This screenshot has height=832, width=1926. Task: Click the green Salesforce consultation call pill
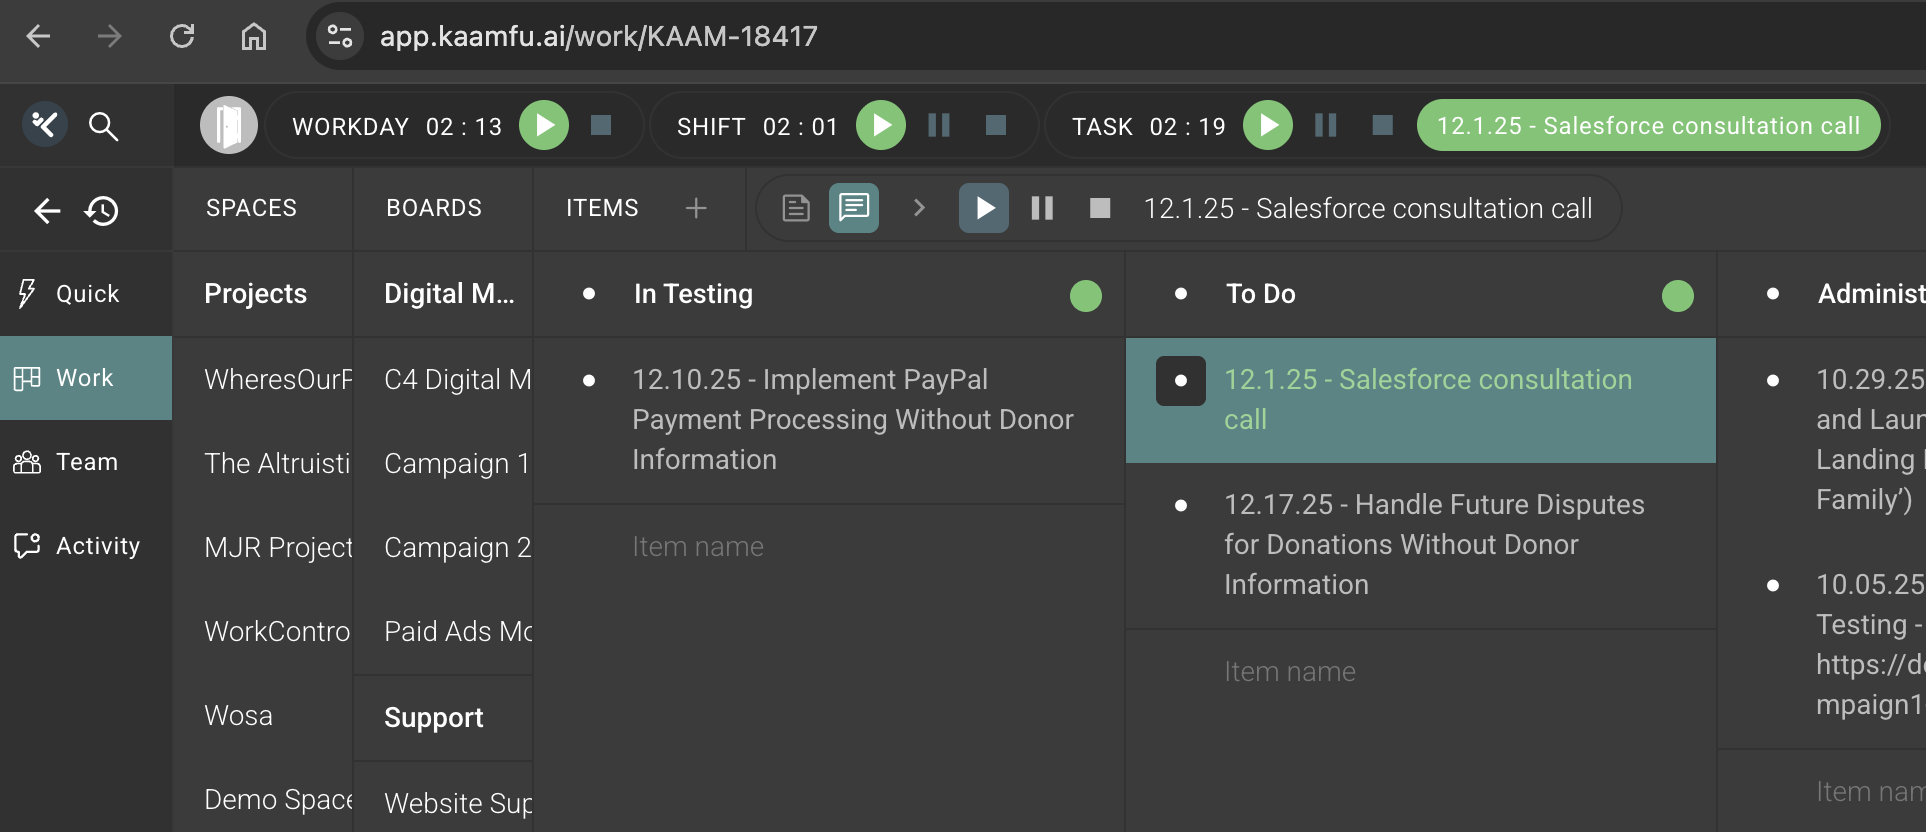[x=1647, y=126]
